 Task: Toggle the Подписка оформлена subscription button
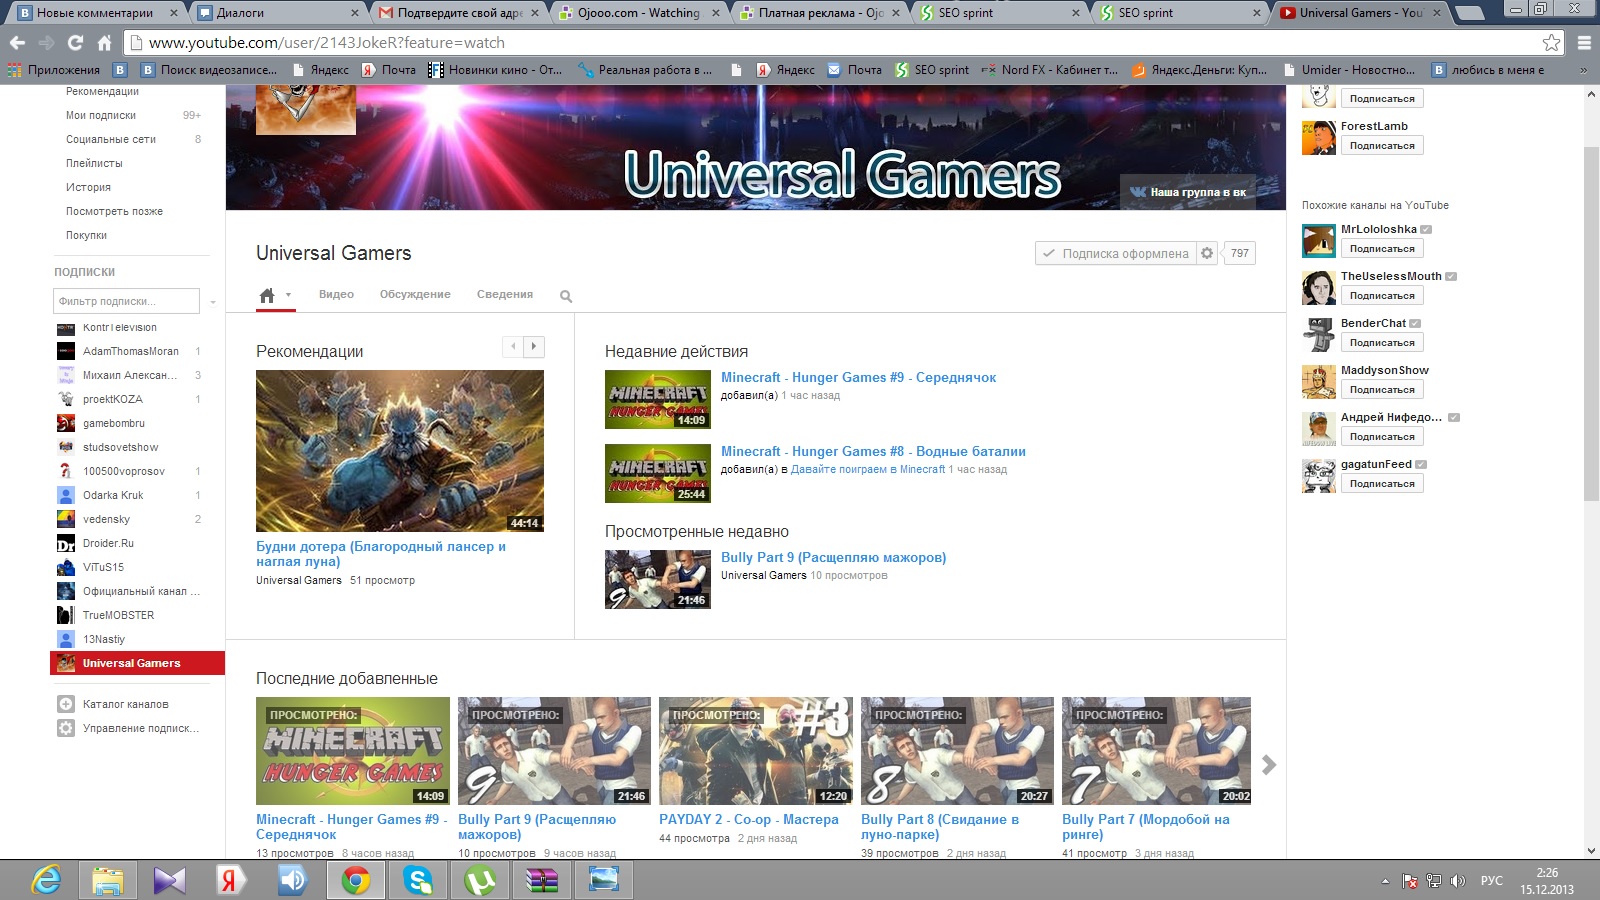tap(1115, 253)
